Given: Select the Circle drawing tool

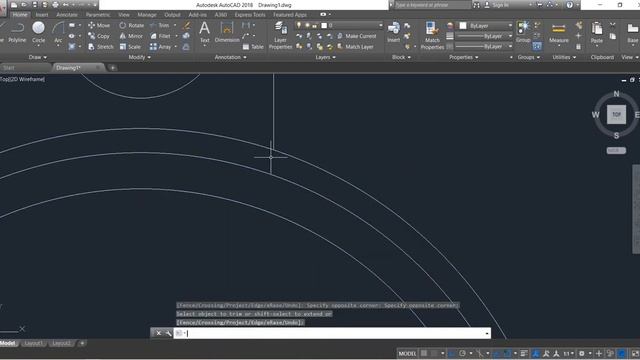Looking at the screenshot, I should [x=38, y=32].
